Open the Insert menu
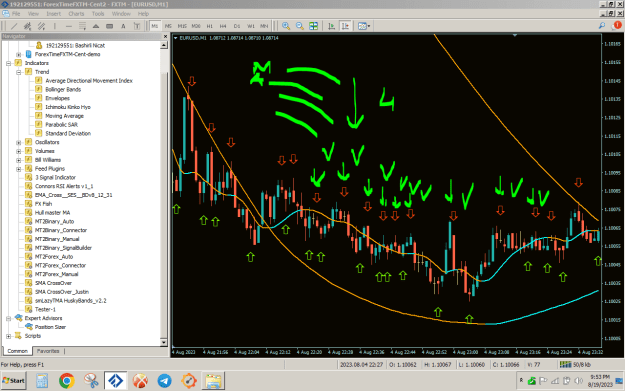This screenshot has width=625, height=391. pyautogui.click(x=53, y=14)
